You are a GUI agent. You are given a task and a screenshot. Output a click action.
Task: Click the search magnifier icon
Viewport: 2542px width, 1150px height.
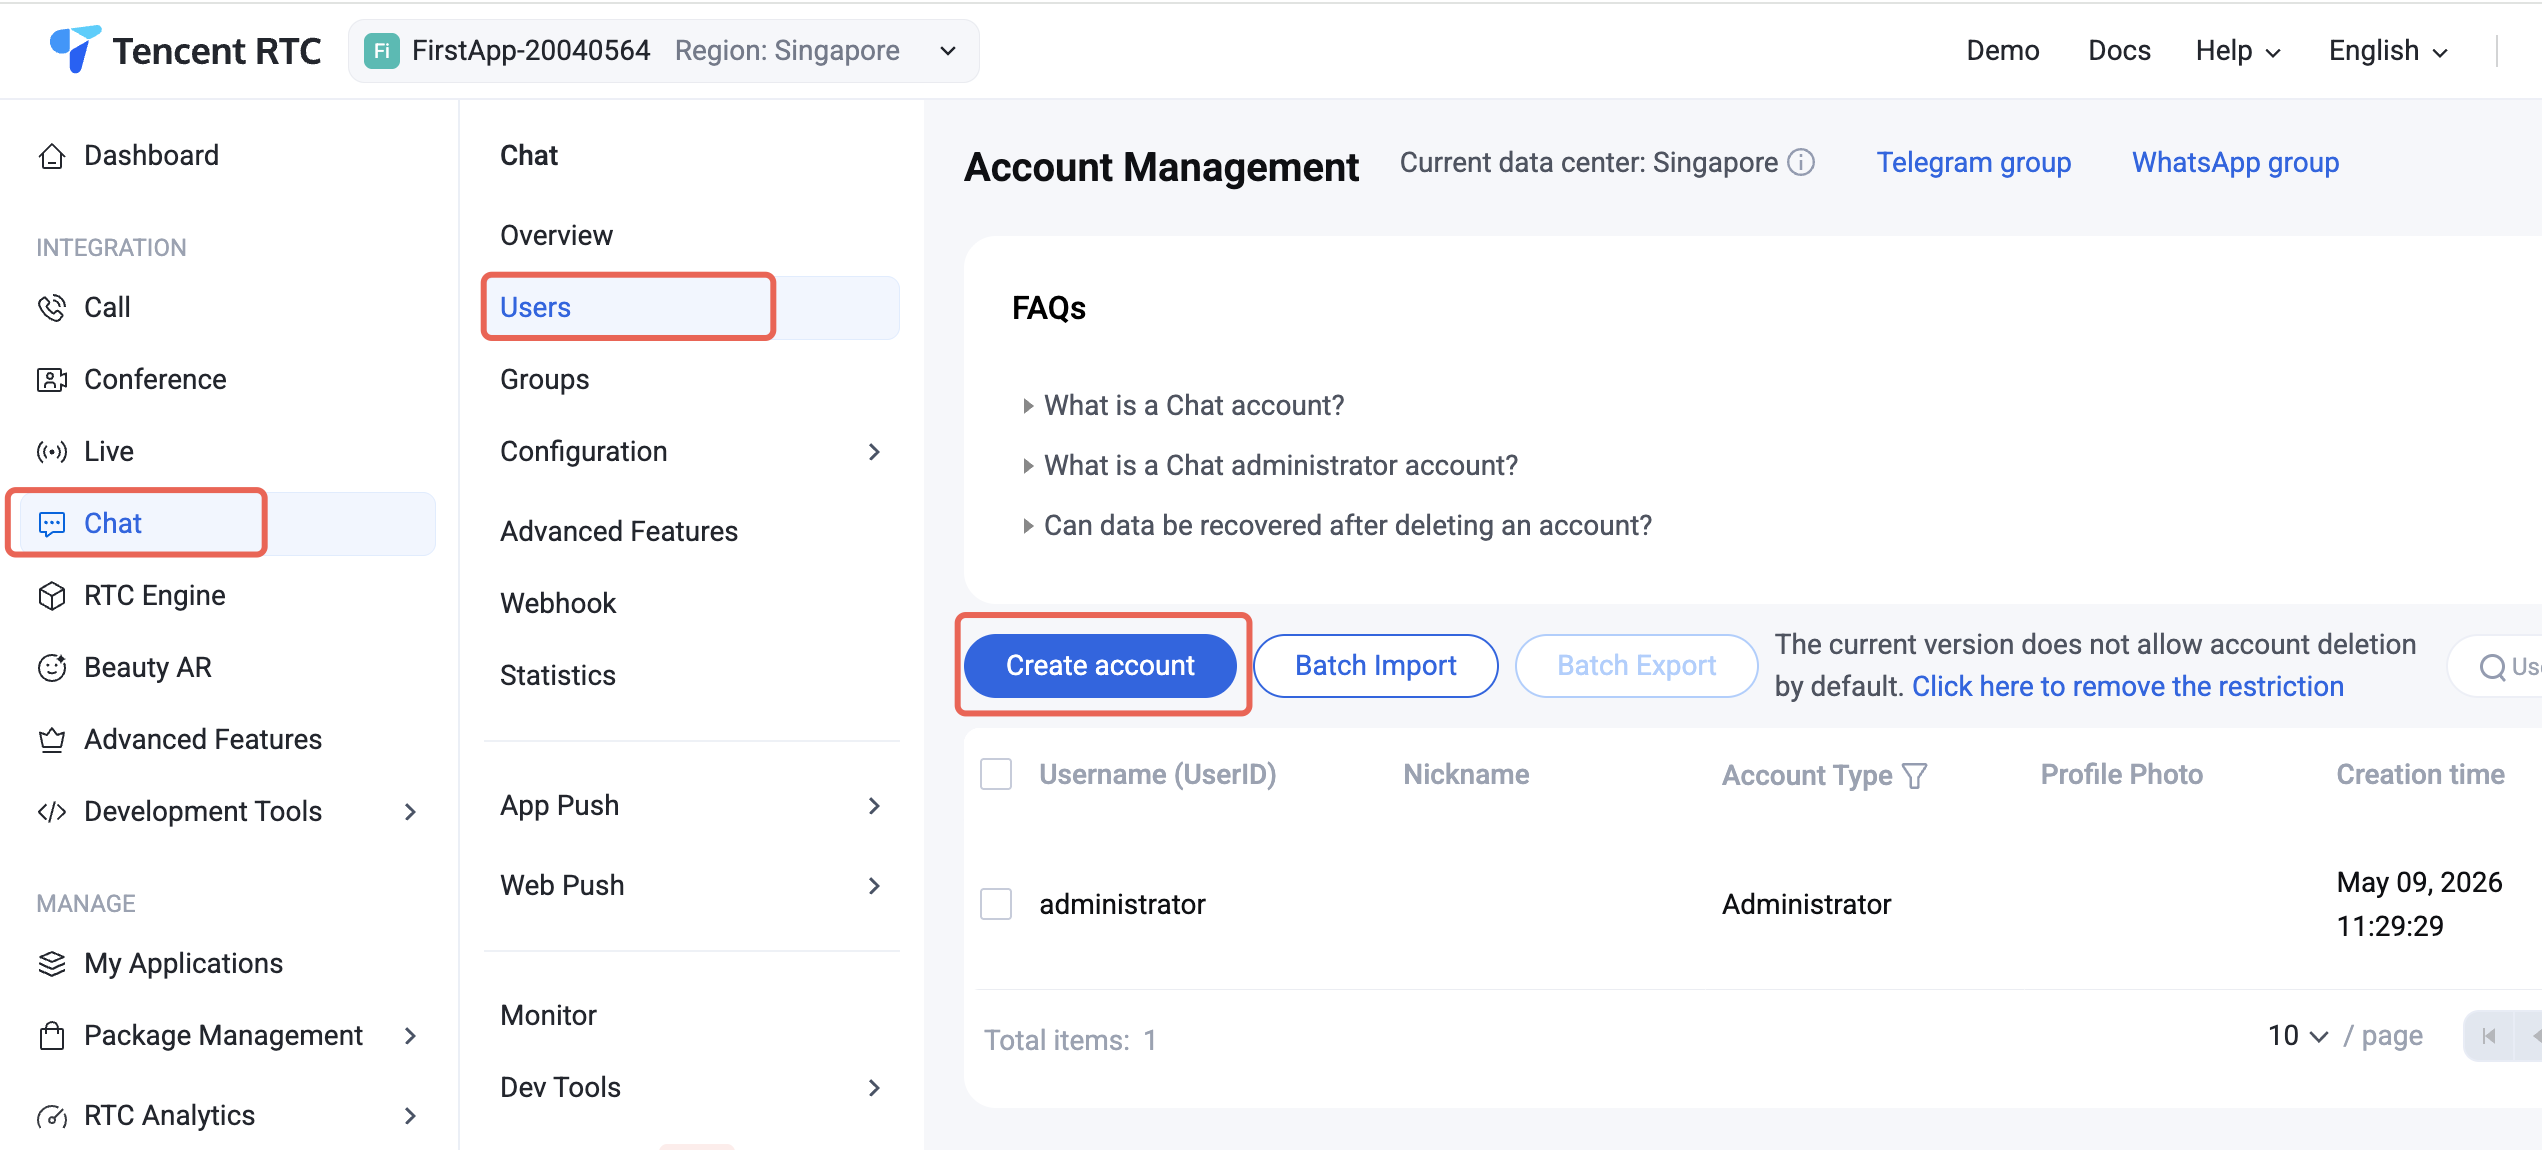click(x=2493, y=667)
